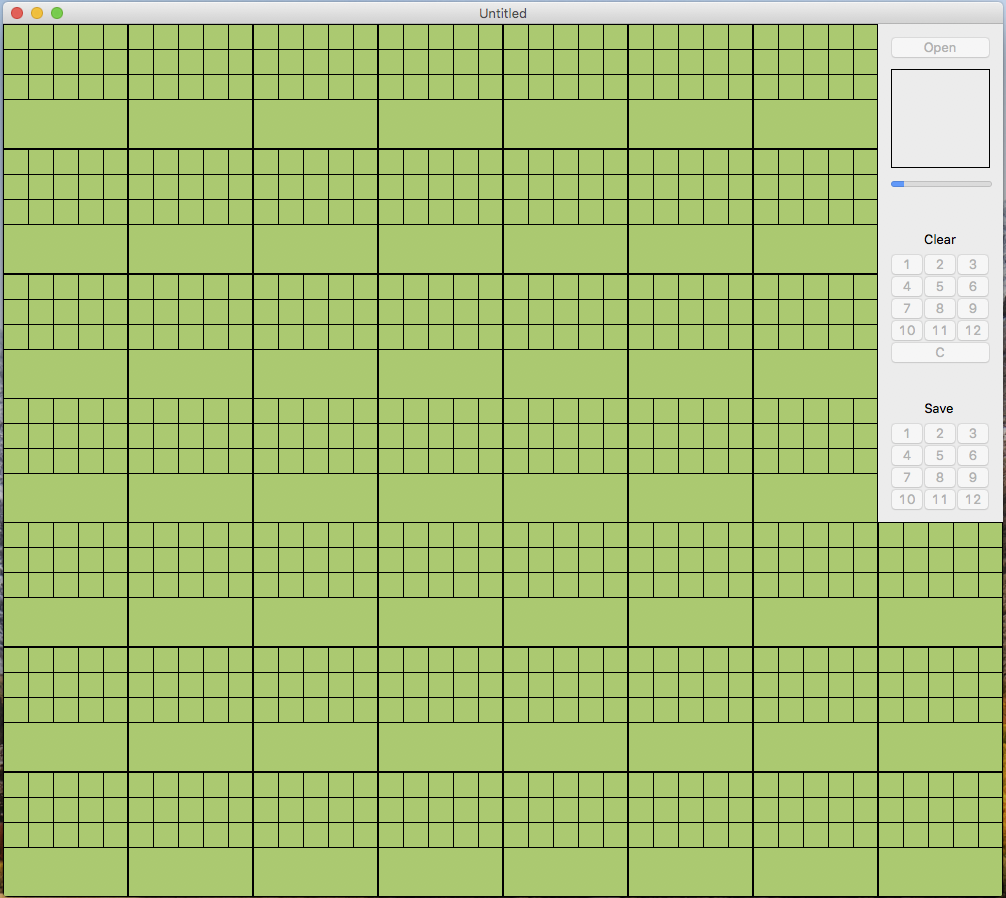Save to slot 11 in the Save group

(x=940, y=499)
